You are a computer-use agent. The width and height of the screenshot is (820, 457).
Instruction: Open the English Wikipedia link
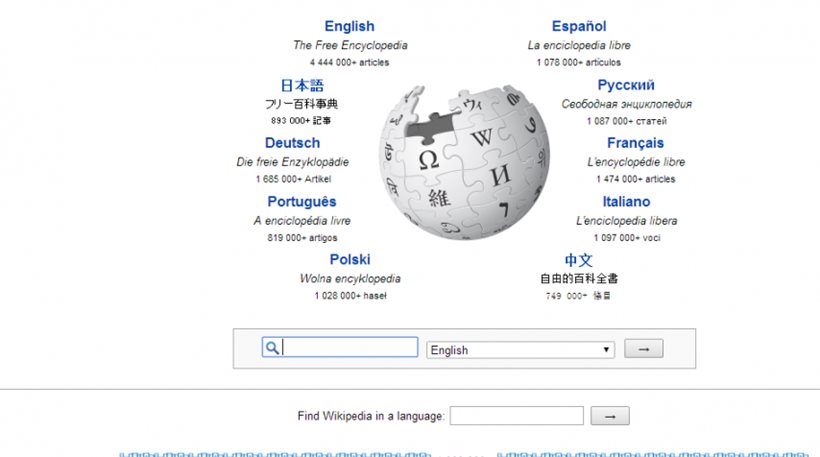click(349, 27)
